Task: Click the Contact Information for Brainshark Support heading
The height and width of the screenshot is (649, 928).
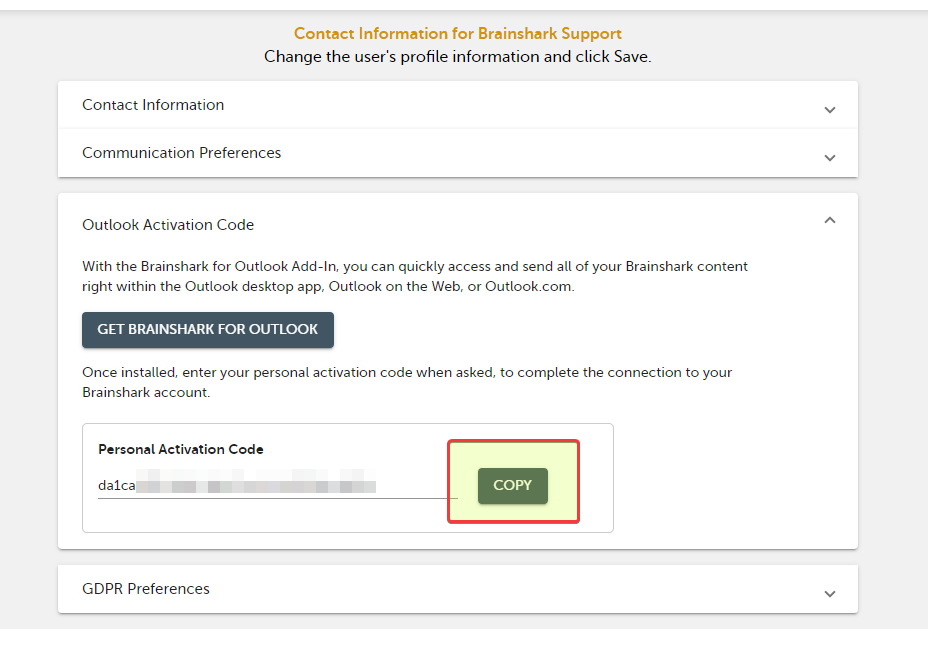Action: [x=457, y=34]
